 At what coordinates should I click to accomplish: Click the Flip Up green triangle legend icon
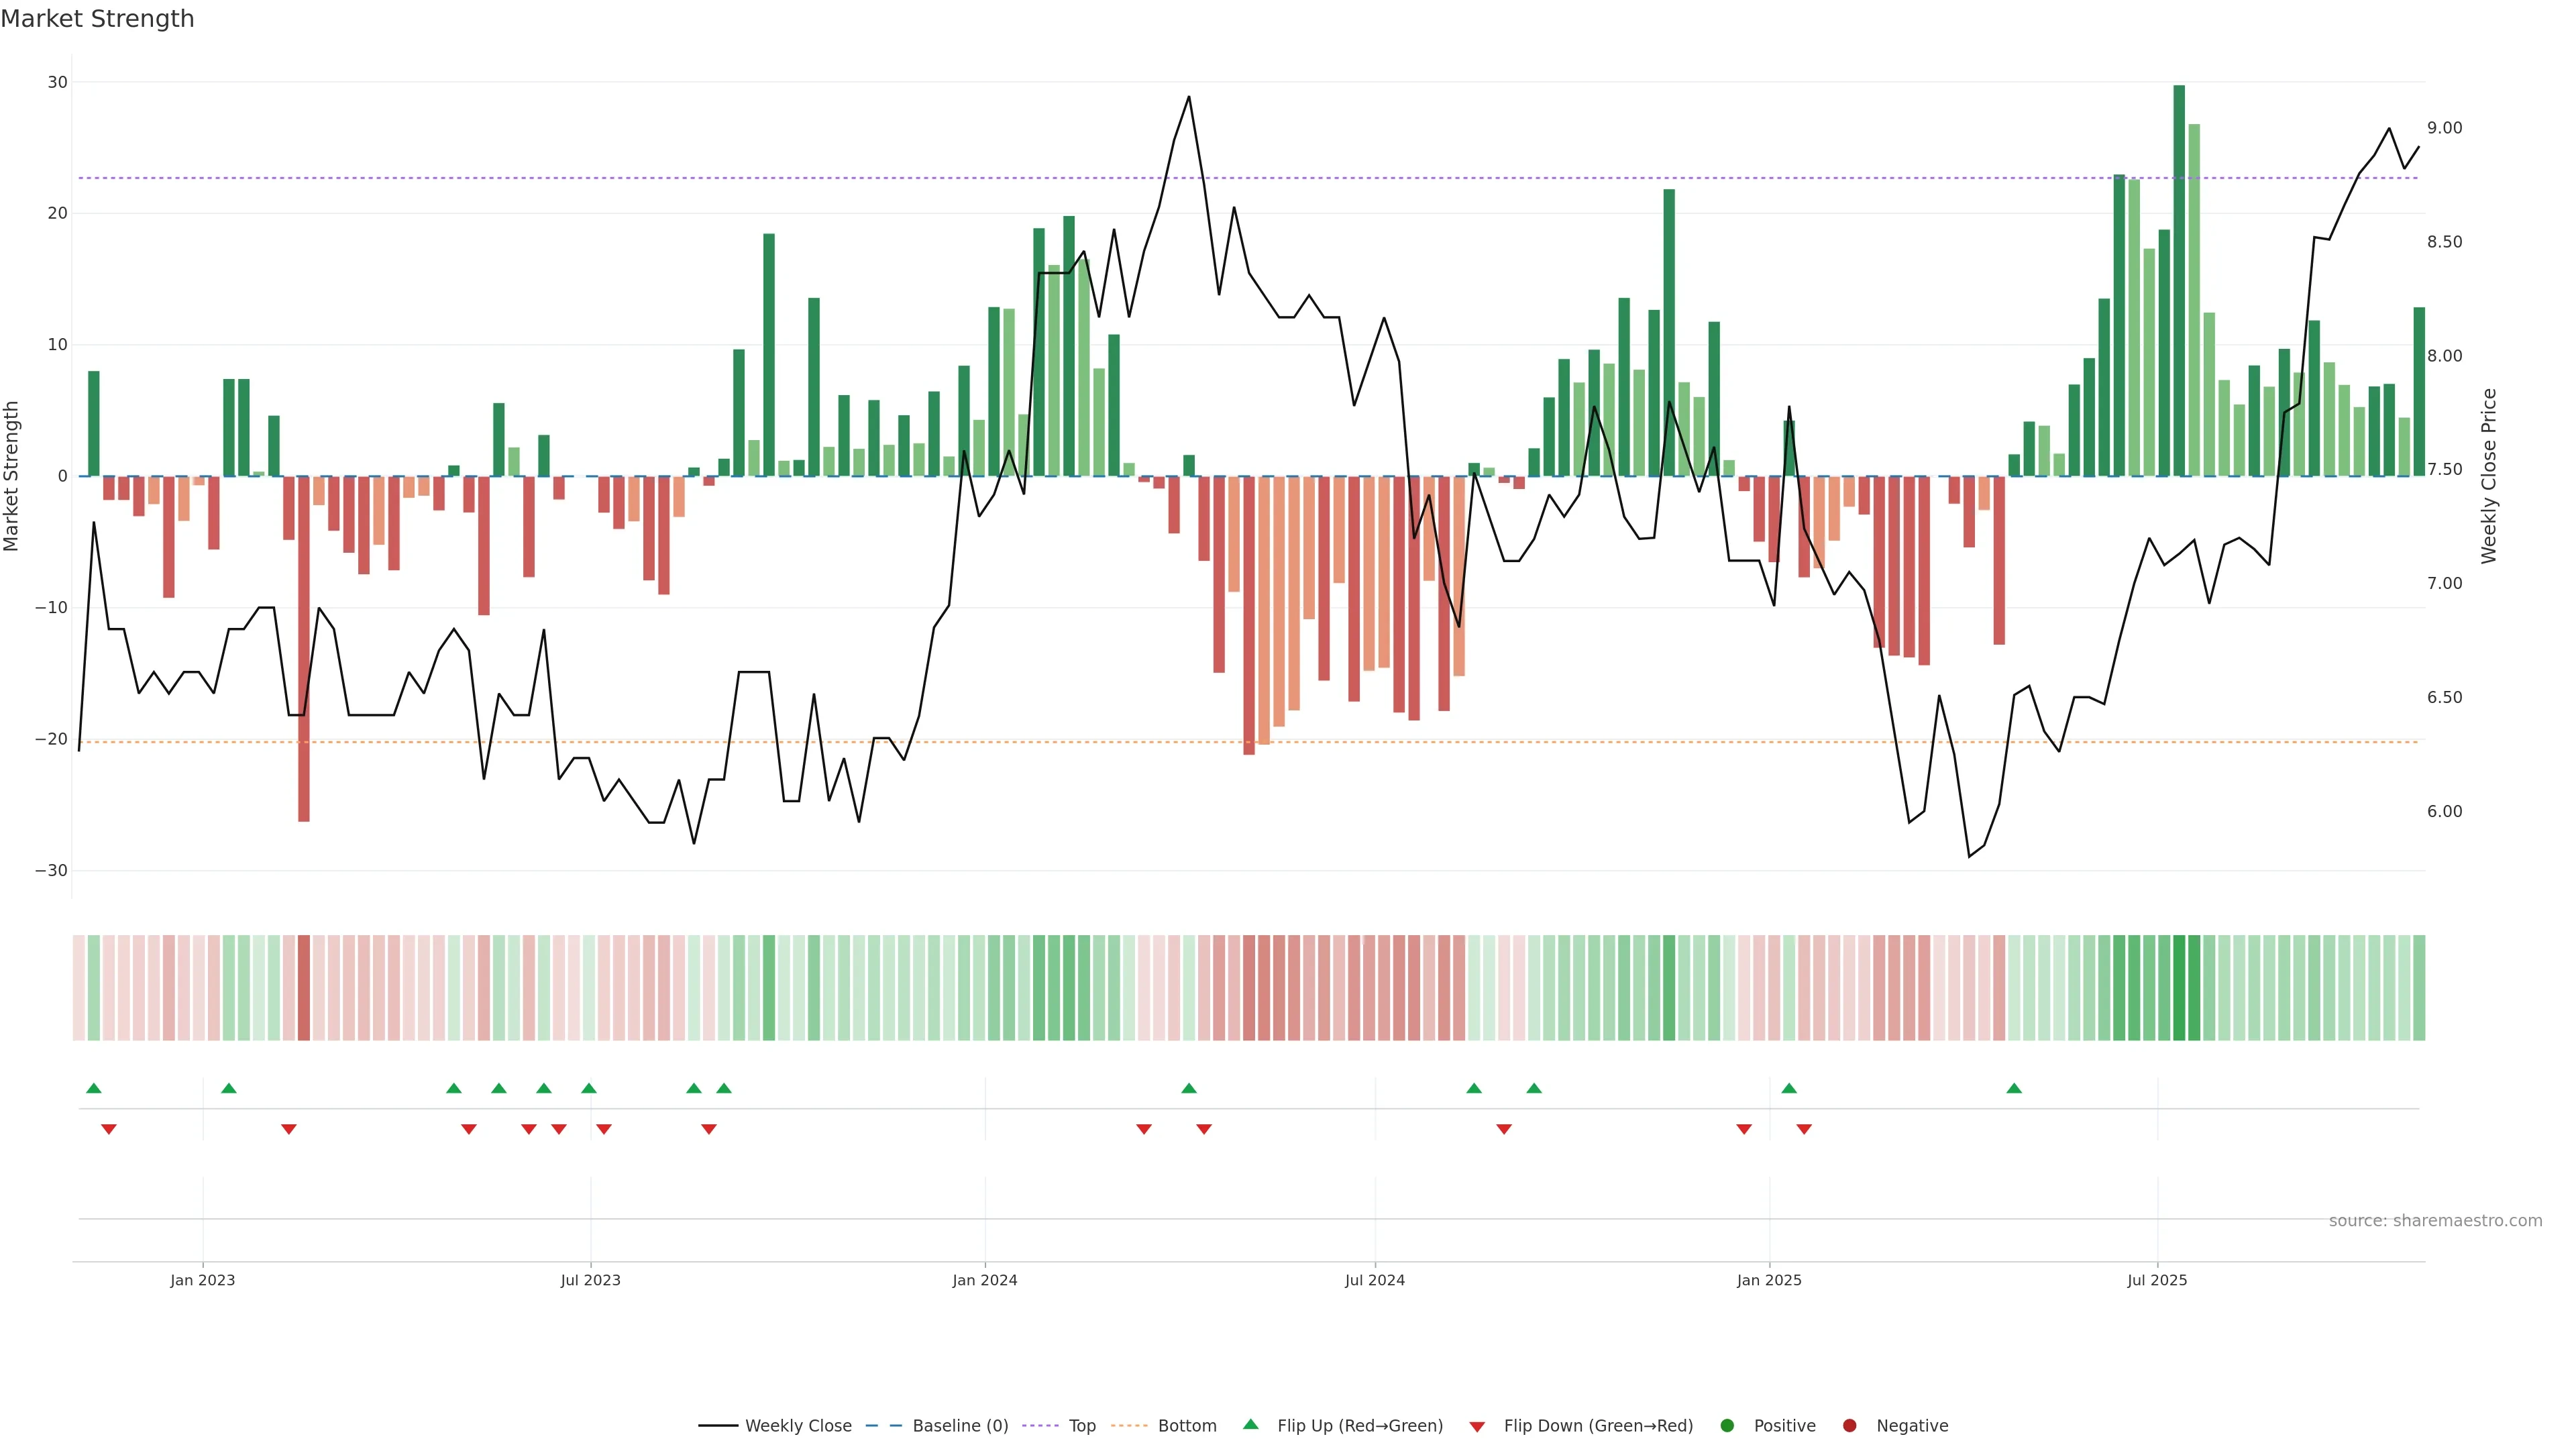pyautogui.click(x=1250, y=1425)
